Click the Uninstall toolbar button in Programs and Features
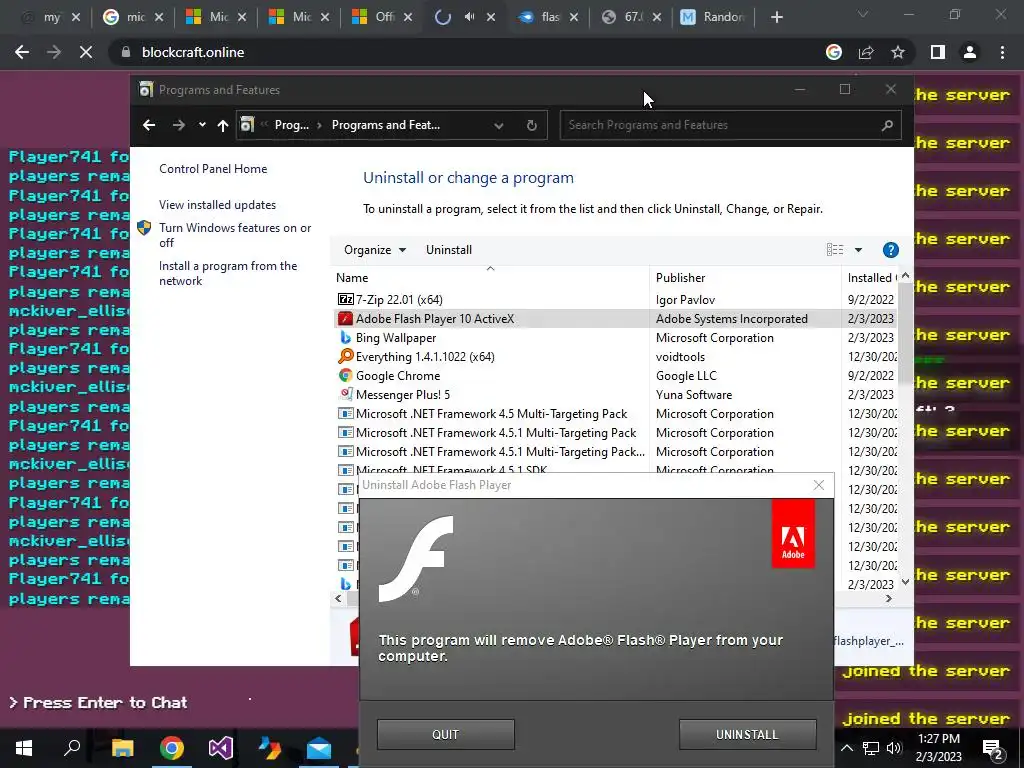The image size is (1024, 768). point(449,249)
